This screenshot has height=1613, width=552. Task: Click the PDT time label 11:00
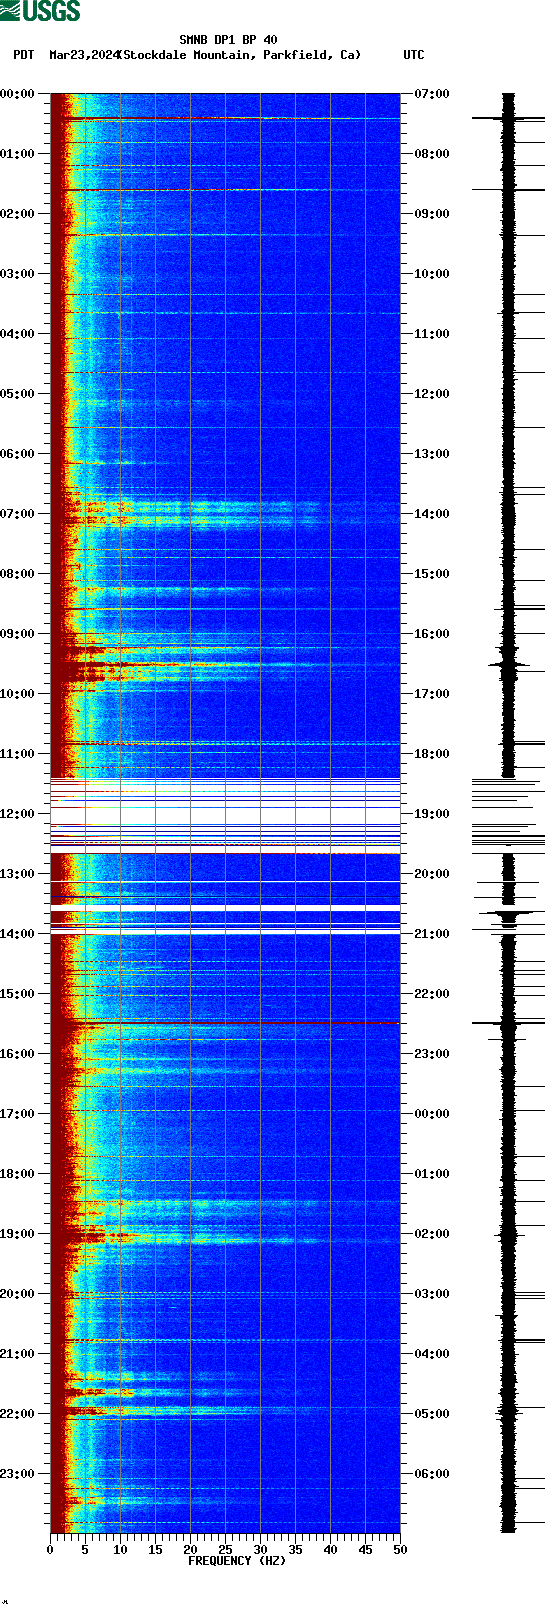[18, 754]
